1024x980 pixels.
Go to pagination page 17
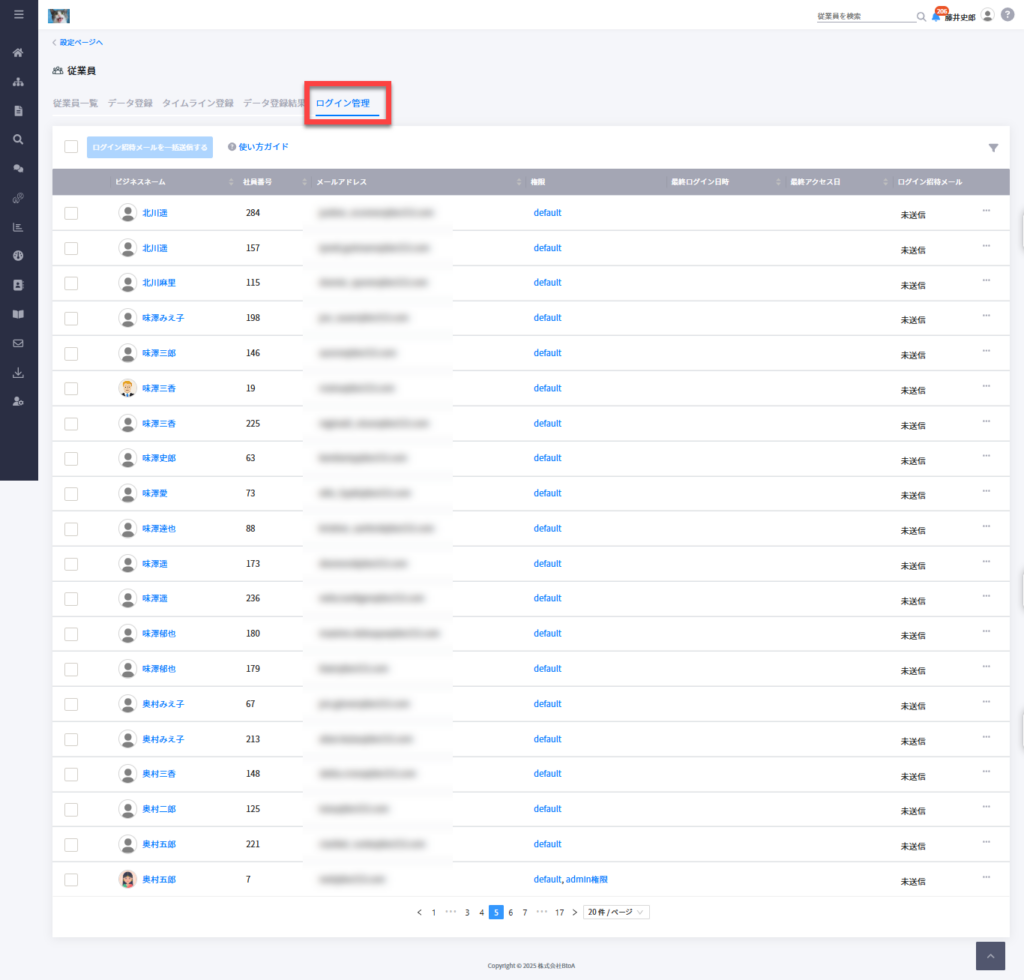[x=560, y=913]
